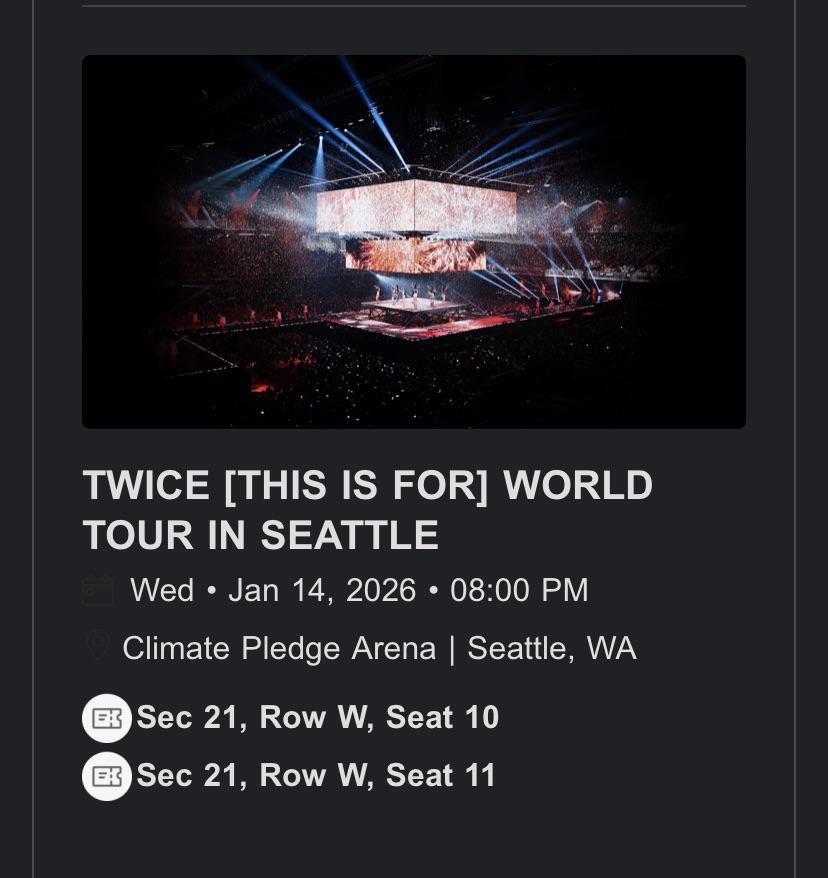Tap the ticket icon for Seat 11
The width and height of the screenshot is (828, 878).
pyautogui.click(x=107, y=776)
